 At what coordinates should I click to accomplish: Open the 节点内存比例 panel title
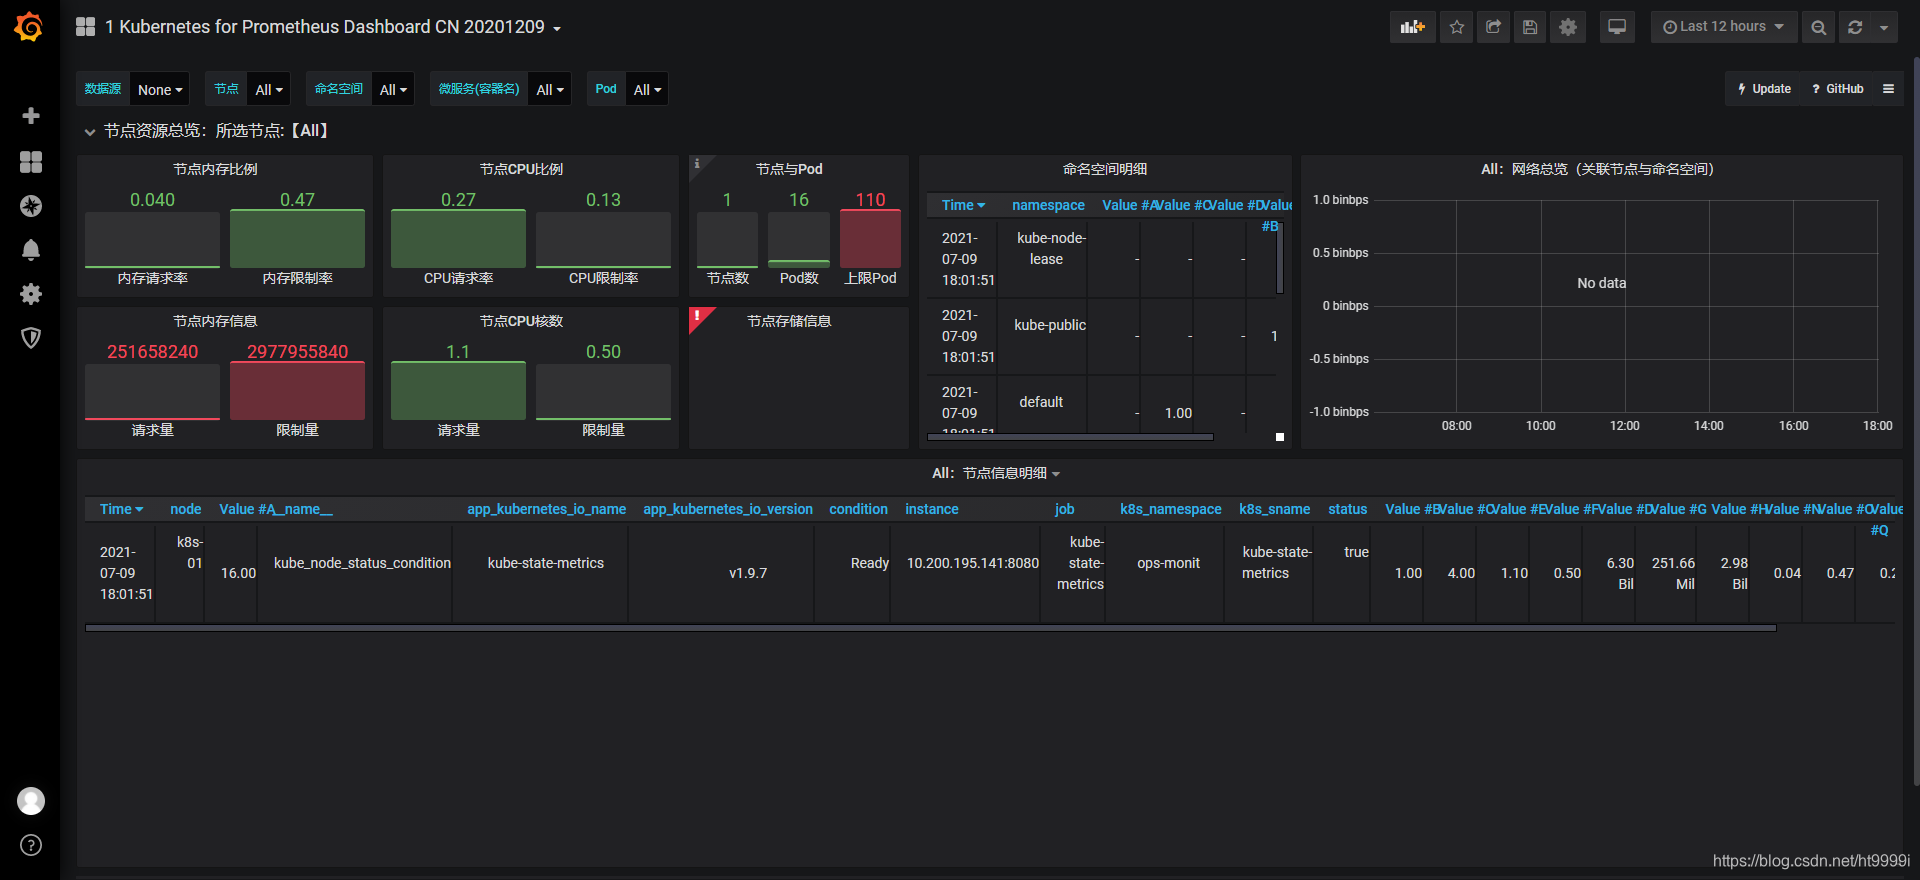pos(215,169)
